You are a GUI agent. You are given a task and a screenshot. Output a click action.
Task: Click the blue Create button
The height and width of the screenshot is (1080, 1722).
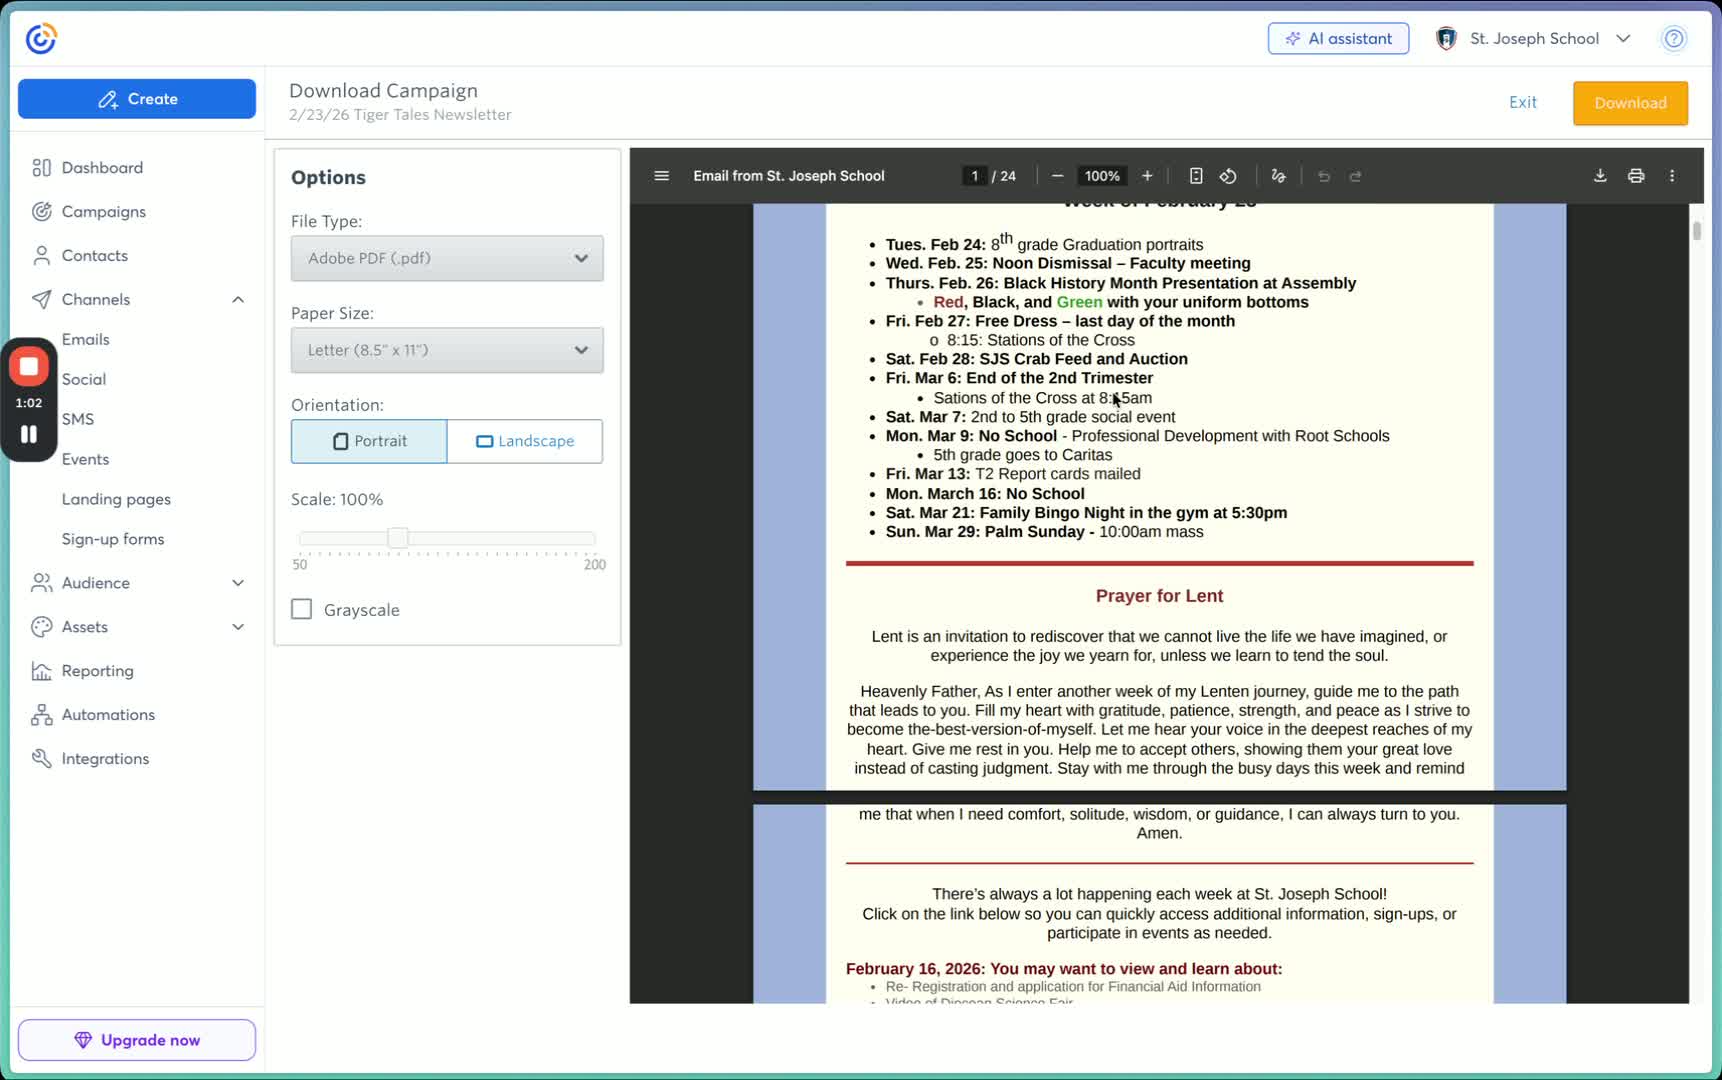[x=137, y=99]
